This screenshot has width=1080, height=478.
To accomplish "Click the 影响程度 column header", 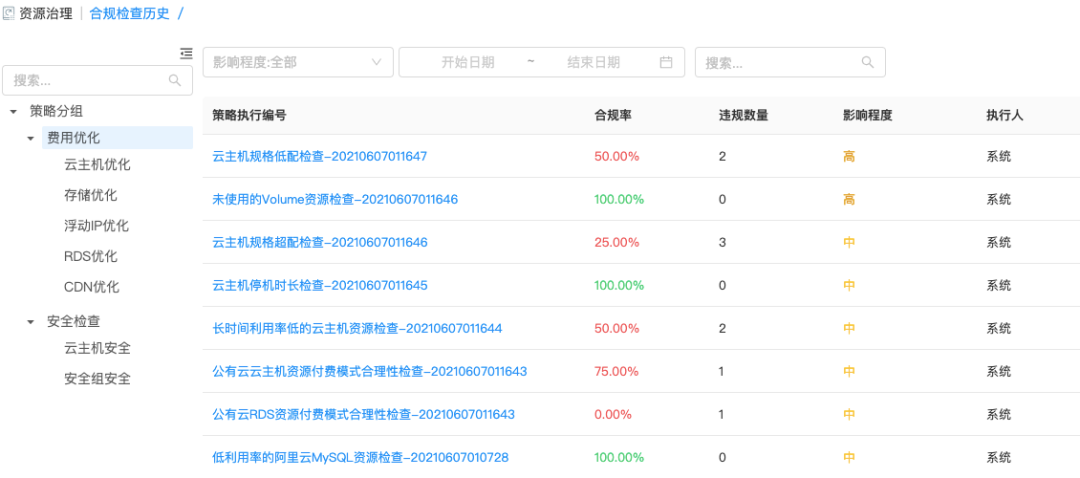I will pyautogui.click(x=867, y=115).
